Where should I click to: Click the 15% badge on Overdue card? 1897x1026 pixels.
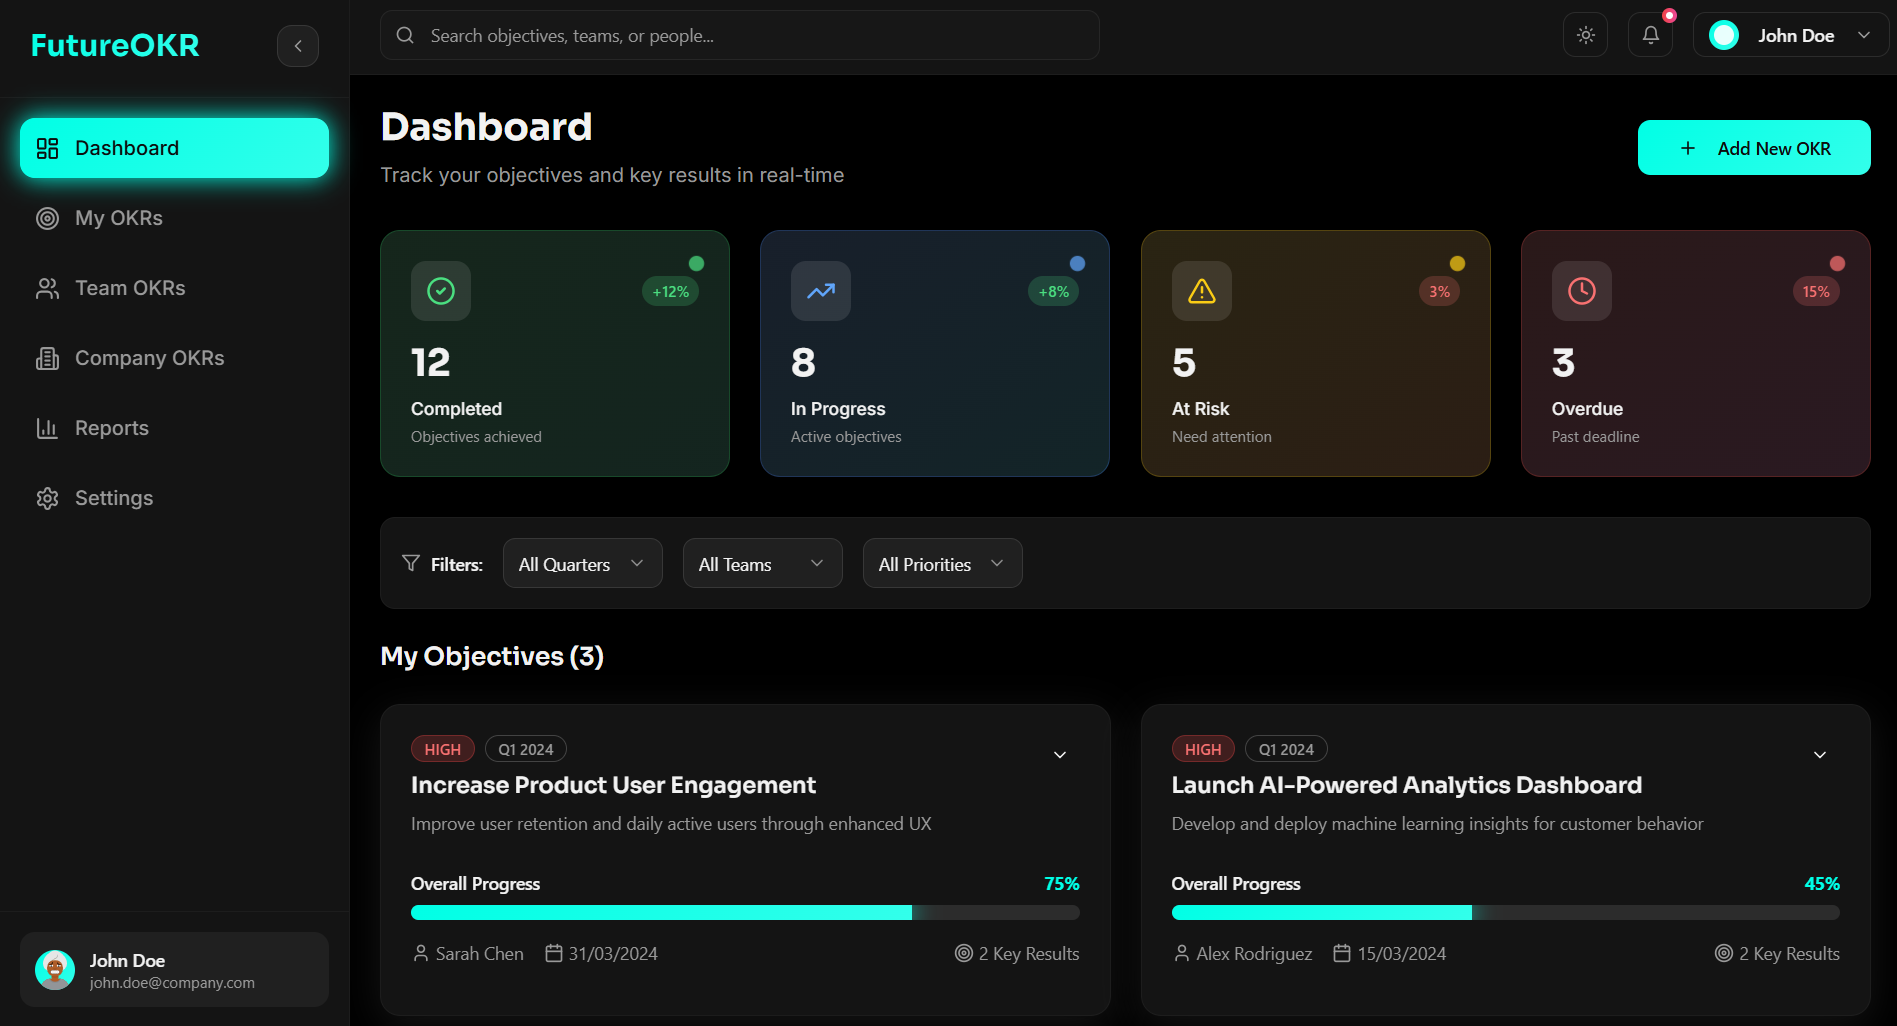1816,292
